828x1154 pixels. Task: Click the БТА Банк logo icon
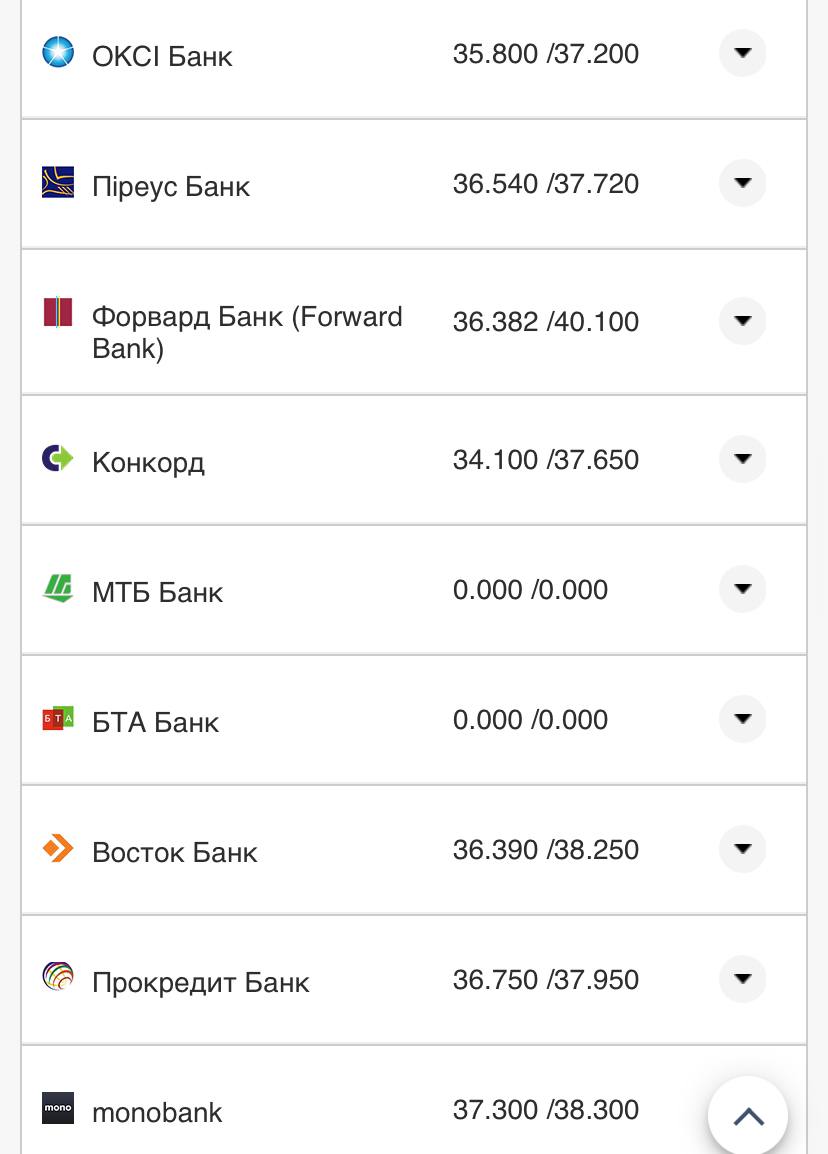coord(58,718)
